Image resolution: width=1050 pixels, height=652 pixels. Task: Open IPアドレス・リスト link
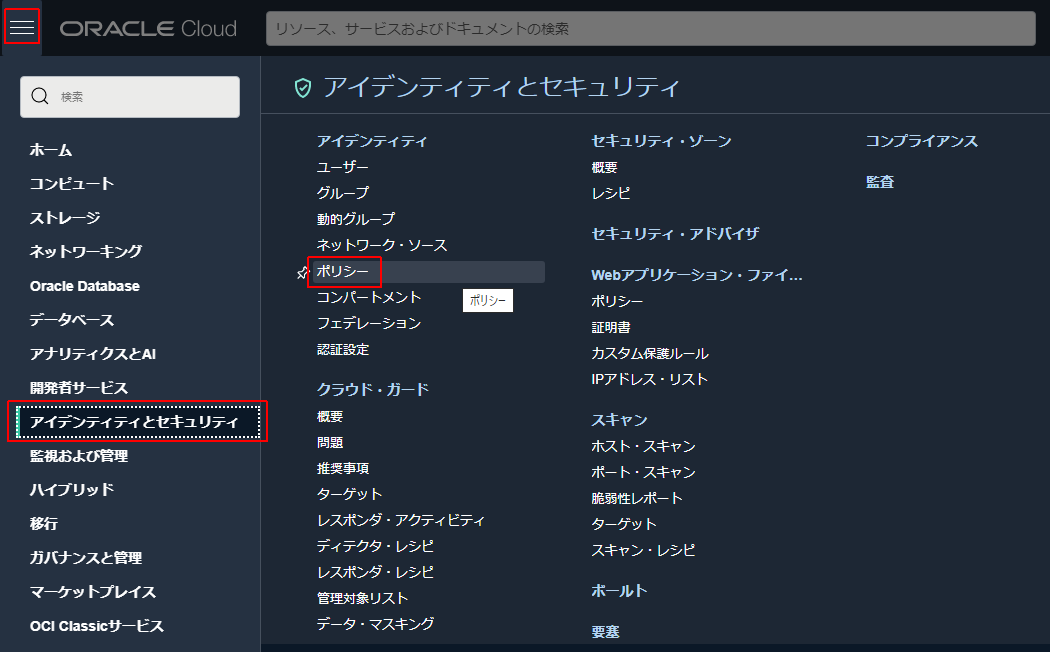tap(650, 380)
